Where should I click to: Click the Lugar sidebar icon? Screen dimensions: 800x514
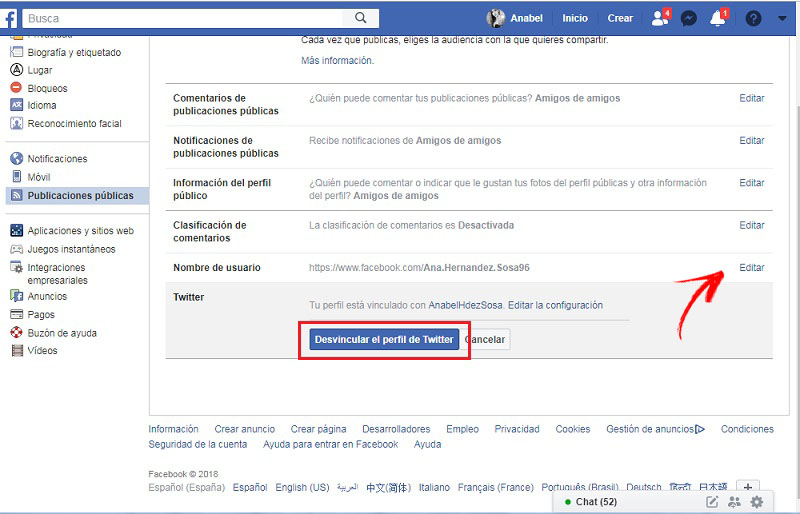[x=17, y=70]
